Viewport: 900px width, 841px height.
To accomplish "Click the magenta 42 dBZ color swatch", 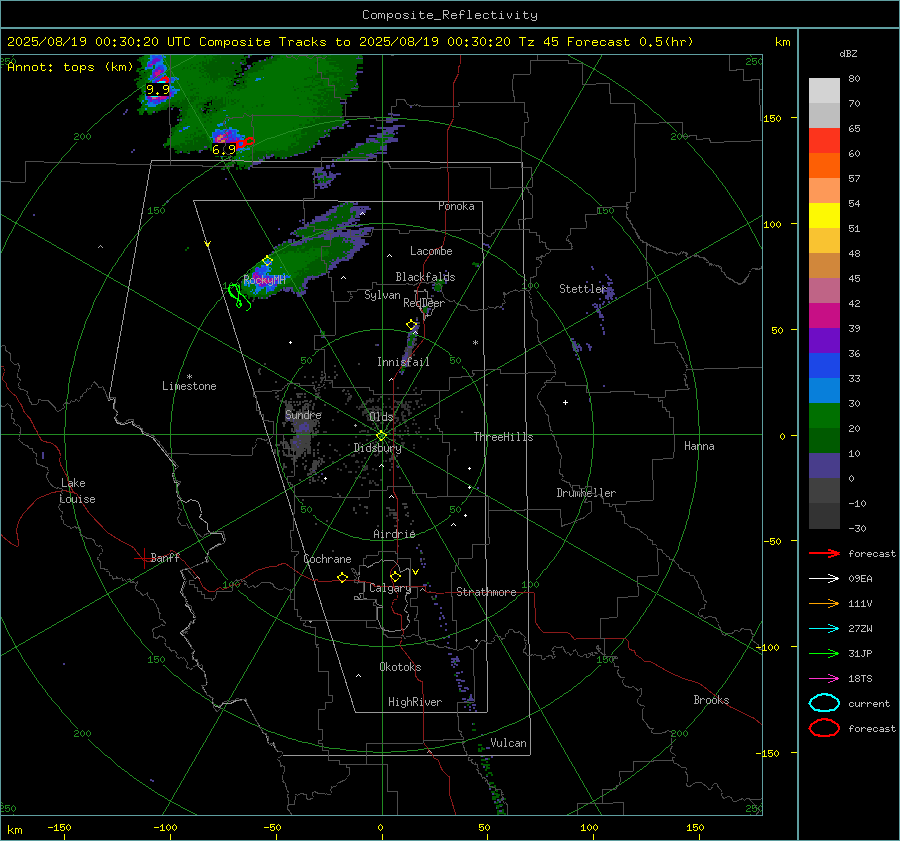I will pyautogui.click(x=824, y=316).
